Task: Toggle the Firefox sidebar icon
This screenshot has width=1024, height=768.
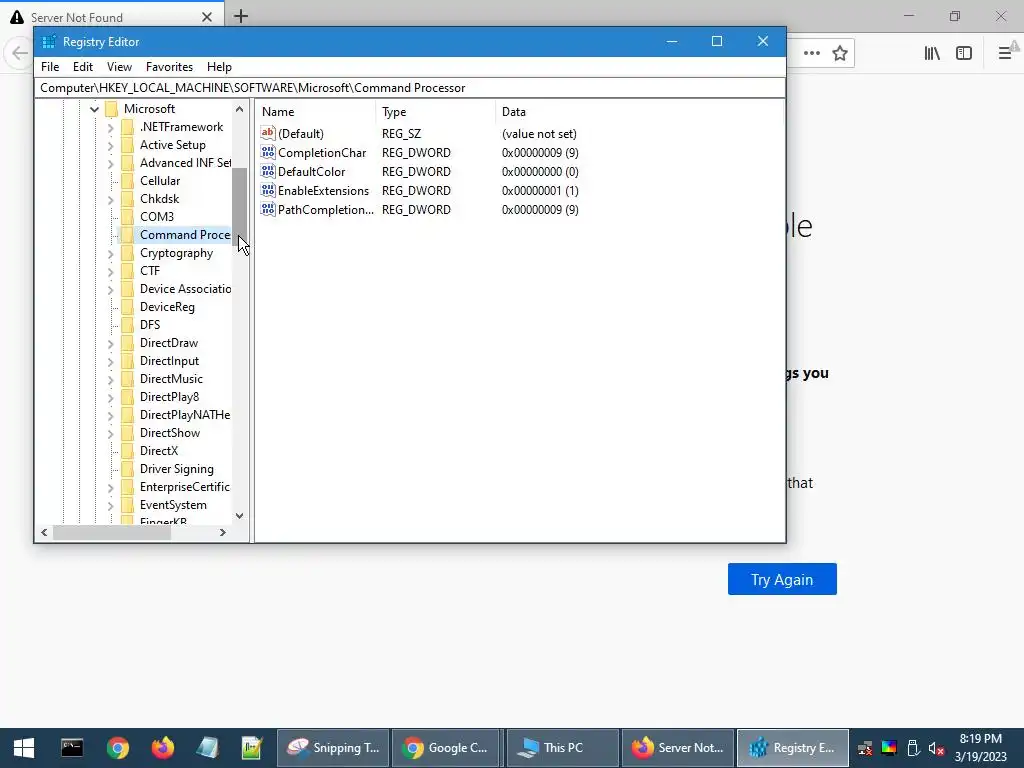Action: [964, 53]
